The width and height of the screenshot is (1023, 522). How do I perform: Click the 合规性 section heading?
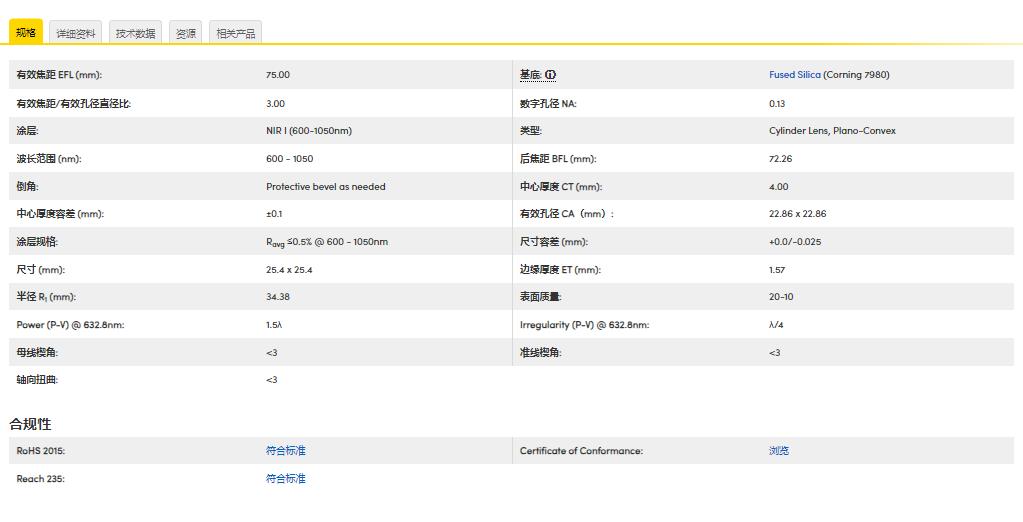[x=30, y=424]
